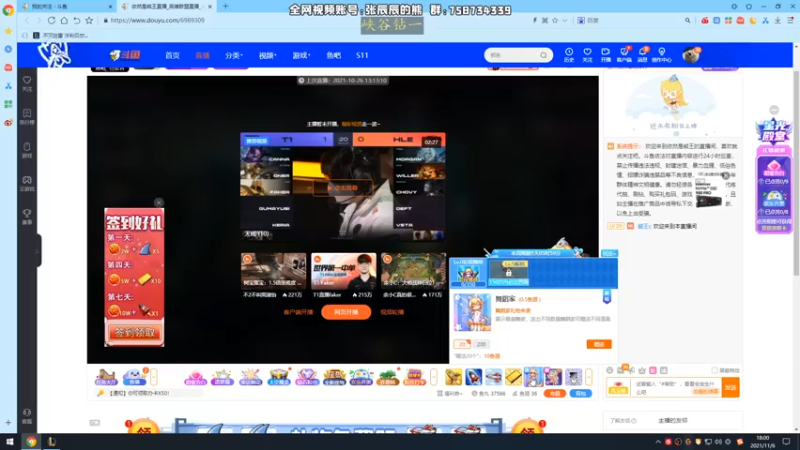Screen dimensions: 800x450
Task: Toggle 屏蔽特效 checkbox in chat
Action: click(715, 370)
